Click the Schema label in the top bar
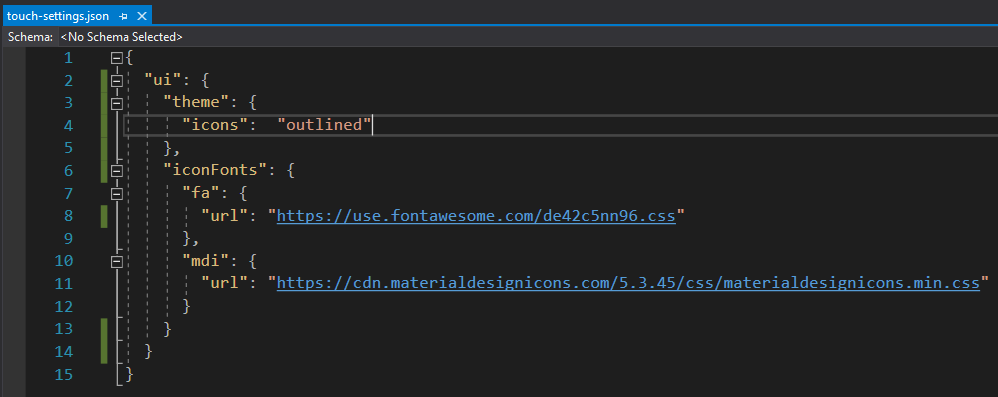 30,37
